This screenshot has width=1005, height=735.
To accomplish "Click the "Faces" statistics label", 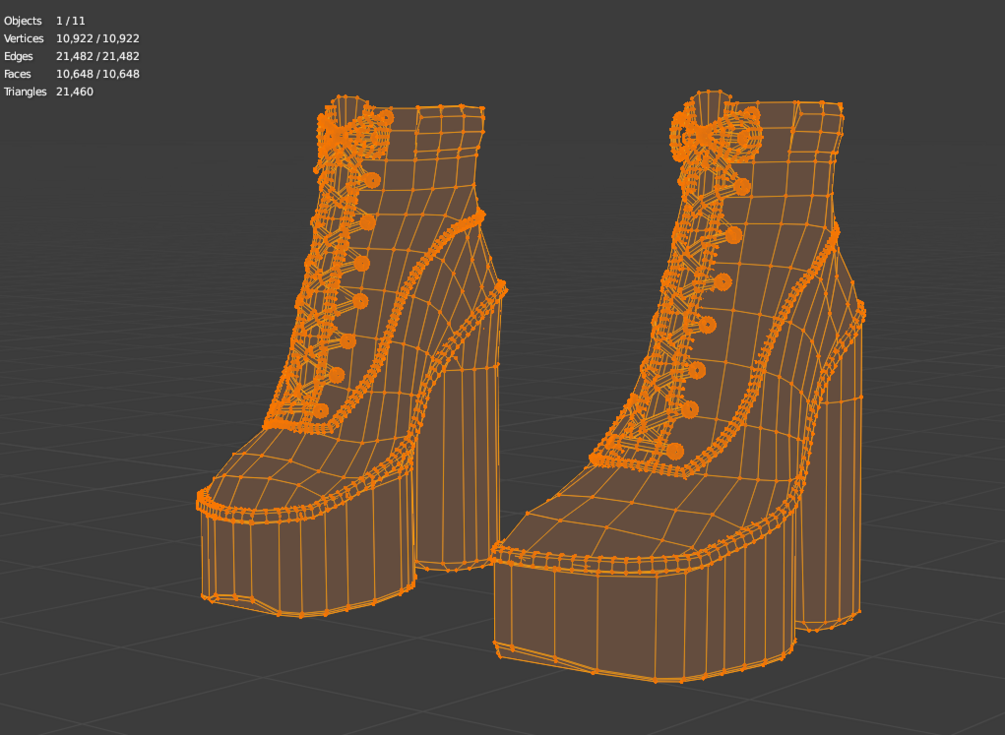I will [x=17, y=74].
